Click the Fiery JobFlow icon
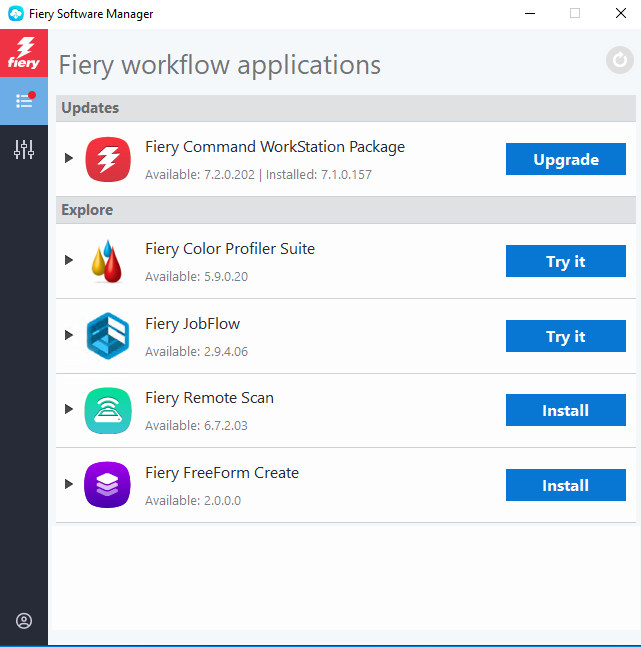The width and height of the screenshot is (641, 647). click(x=107, y=336)
